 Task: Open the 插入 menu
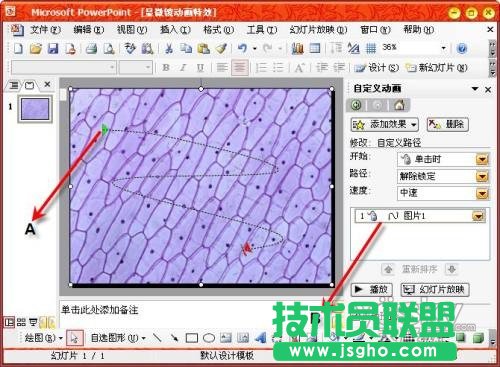tap(175, 30)
